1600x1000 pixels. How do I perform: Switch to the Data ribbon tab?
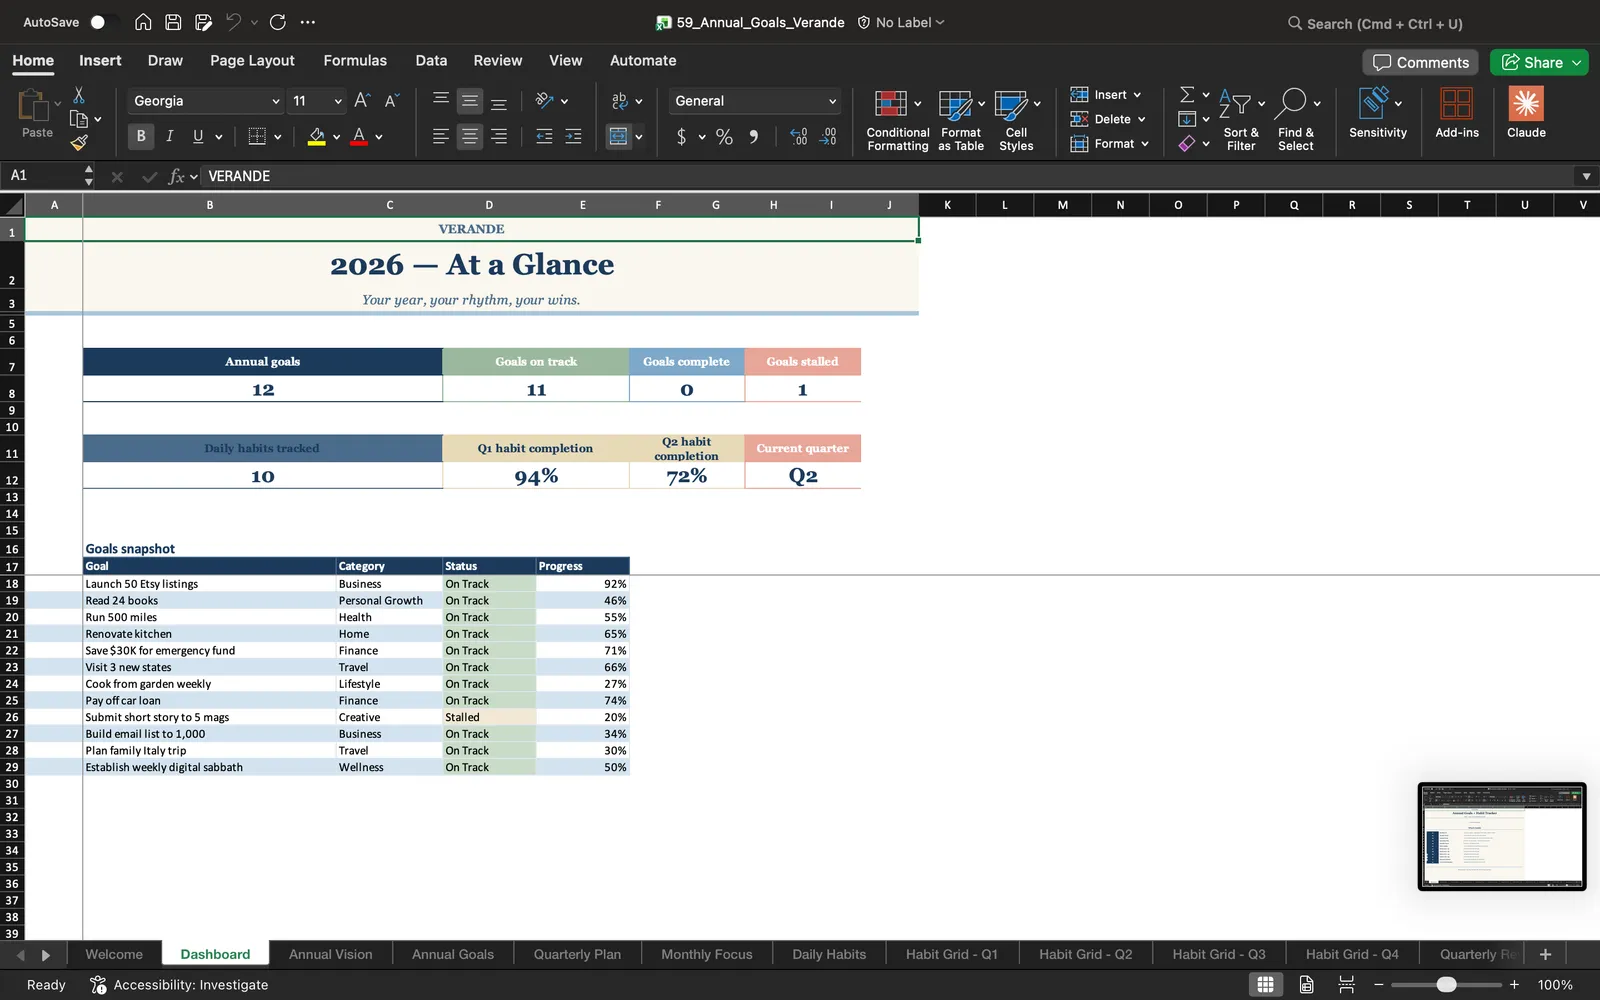point(431,60)
